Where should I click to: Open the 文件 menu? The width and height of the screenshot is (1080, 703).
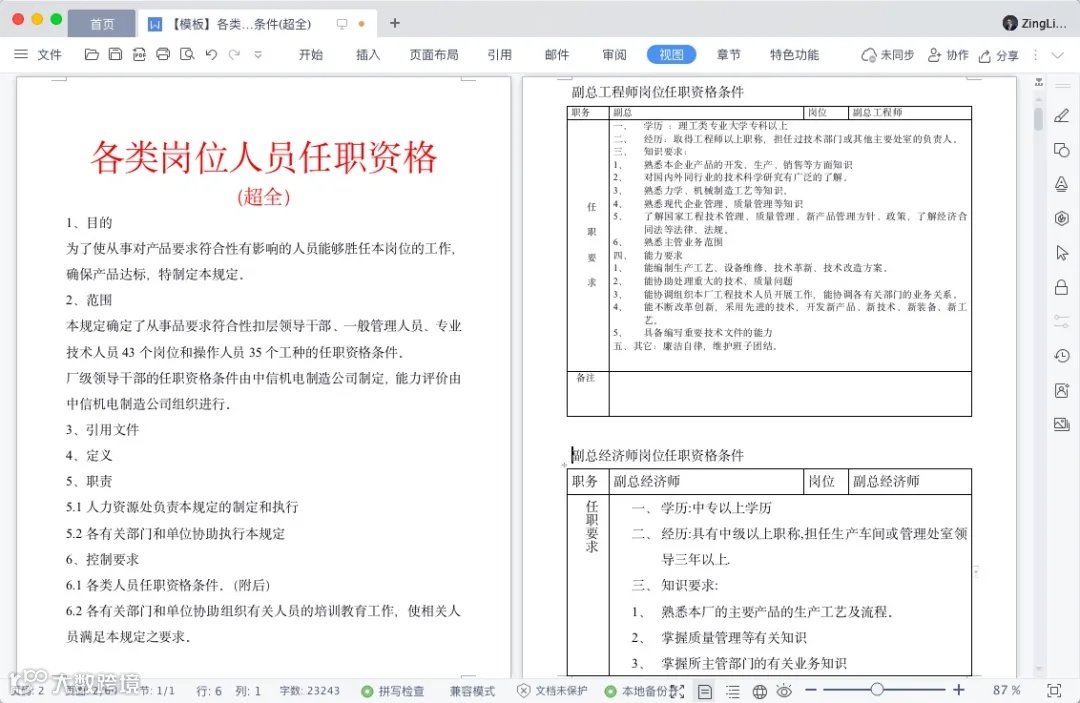[x=49, y=54]
